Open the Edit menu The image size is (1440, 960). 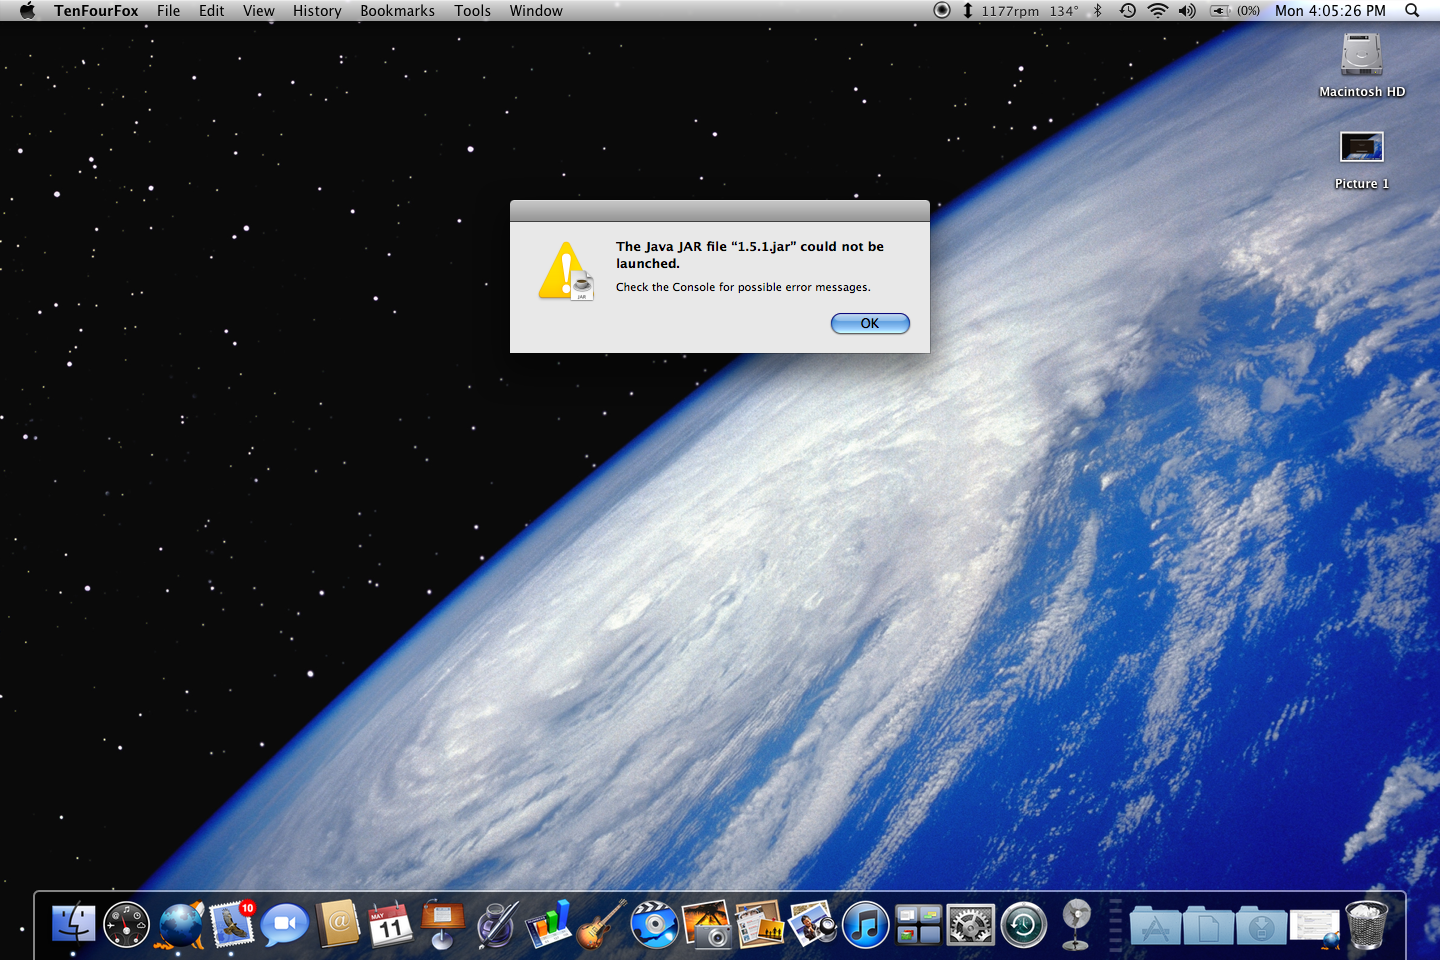pos(211,10)
